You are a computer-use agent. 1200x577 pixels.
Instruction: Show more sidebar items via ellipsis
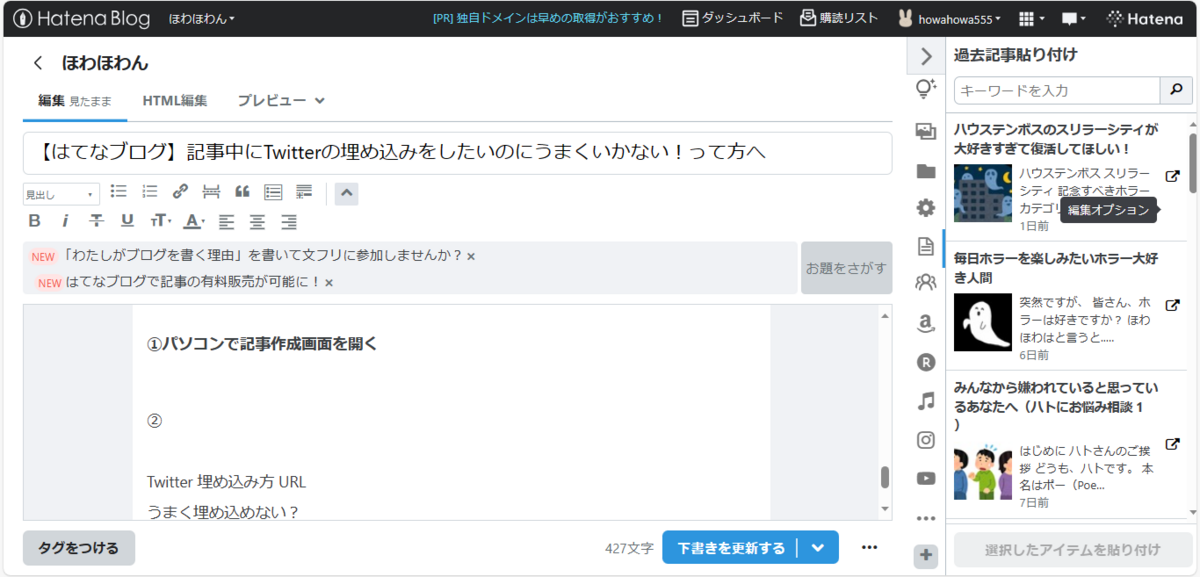coord(926,518)
